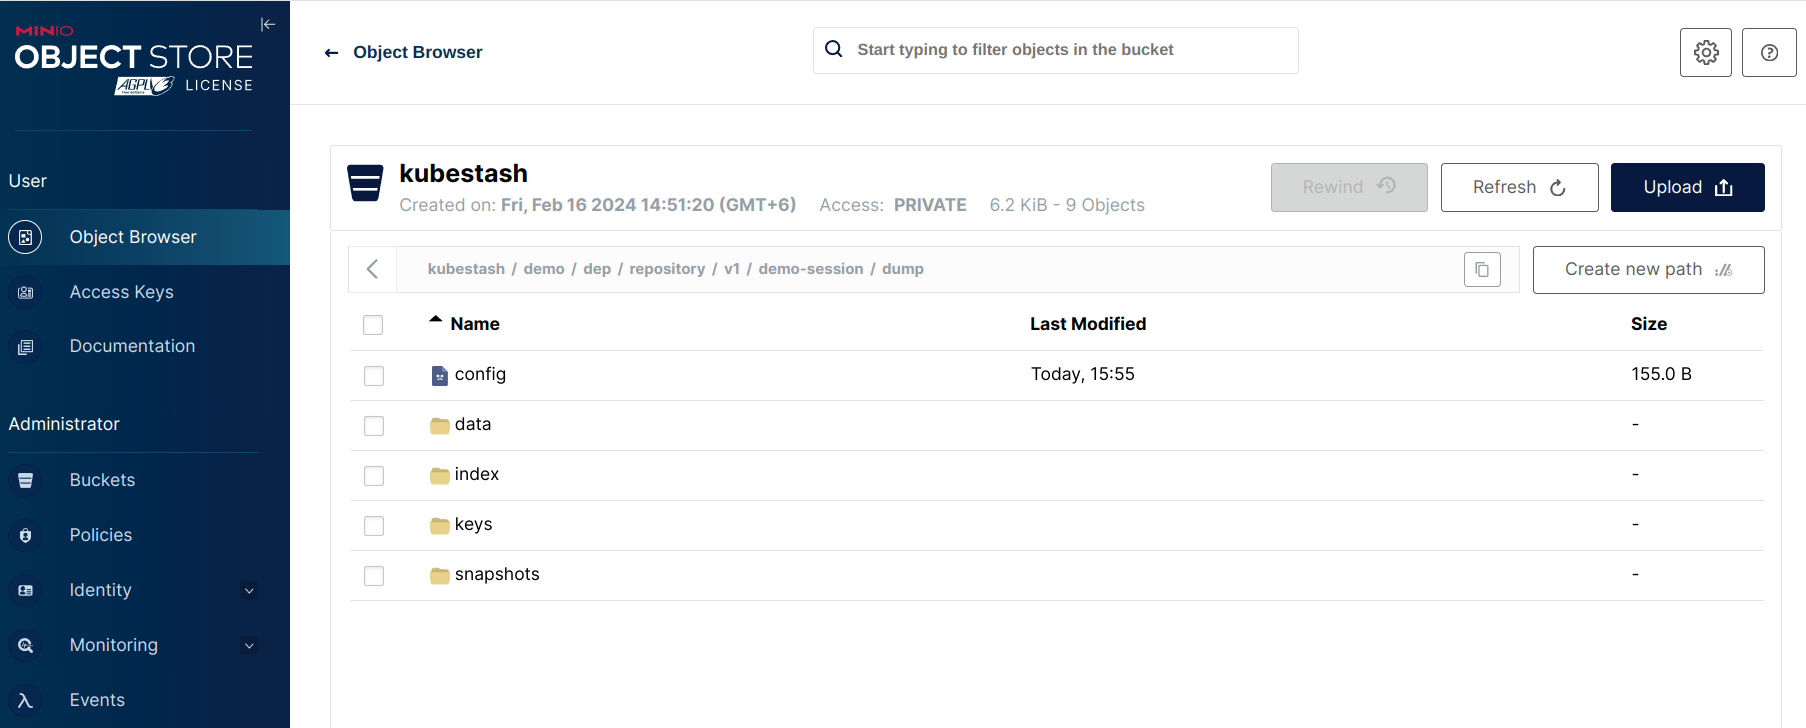
Task: Open the config file icon
Action: click(439, 375)
